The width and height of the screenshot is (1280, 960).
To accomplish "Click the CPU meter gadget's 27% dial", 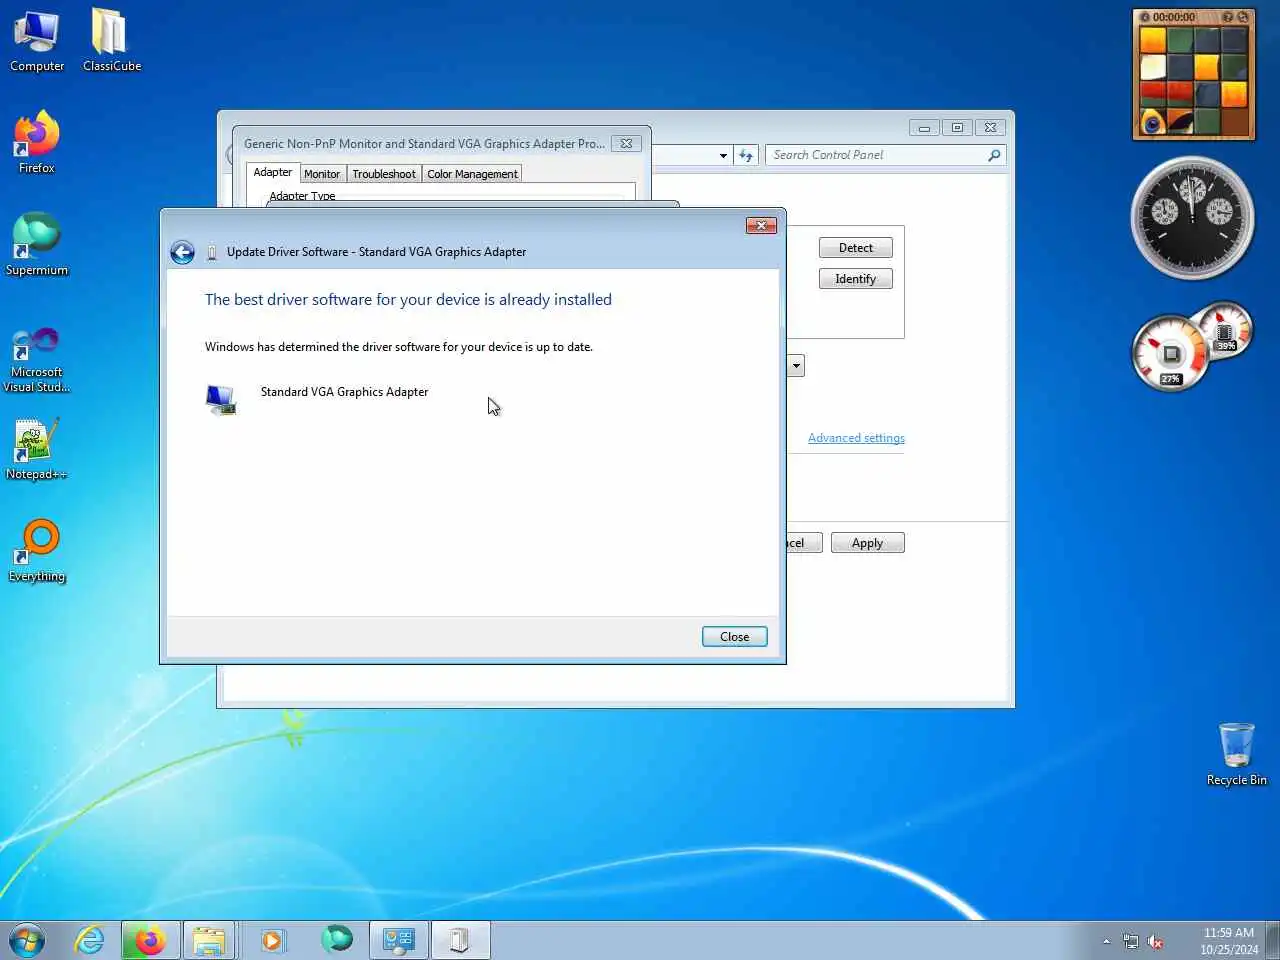I will (1170, 354).
